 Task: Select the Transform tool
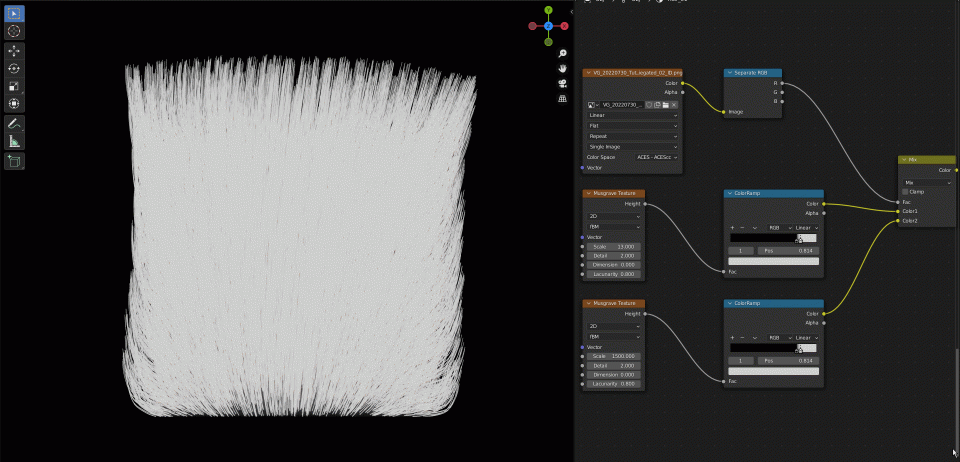pos(15,104)
